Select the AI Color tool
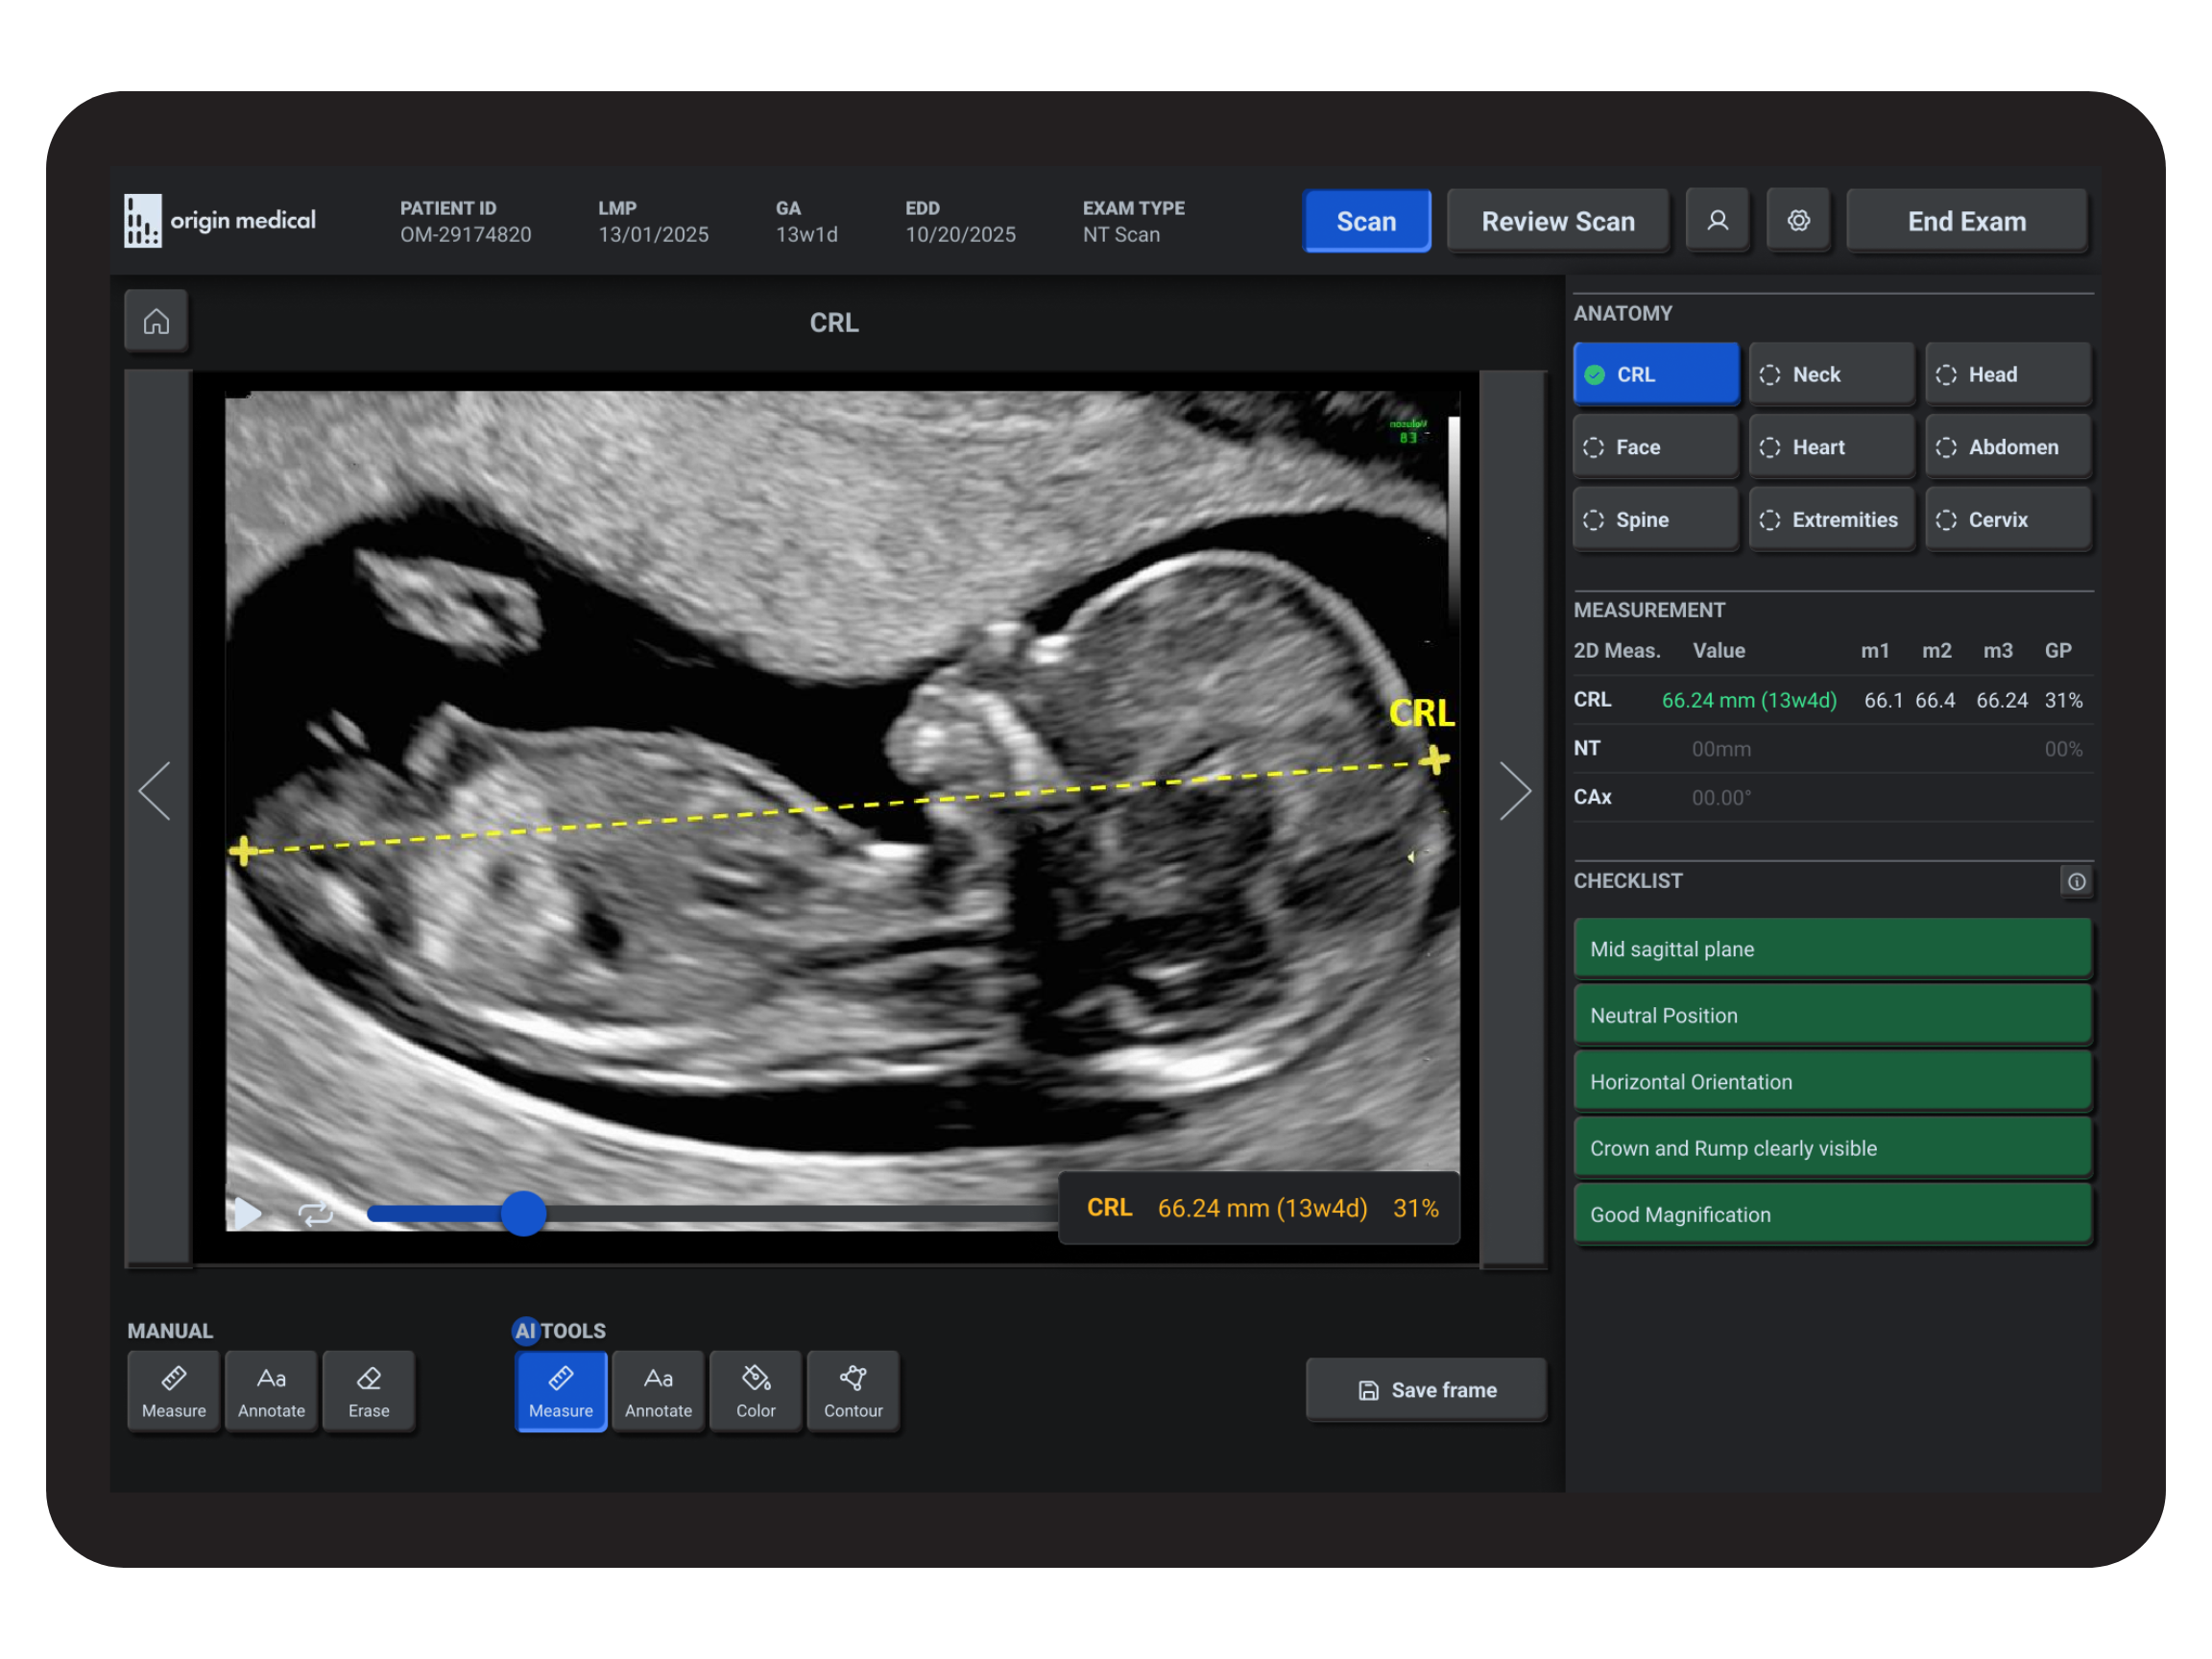 click(755, 1390)
